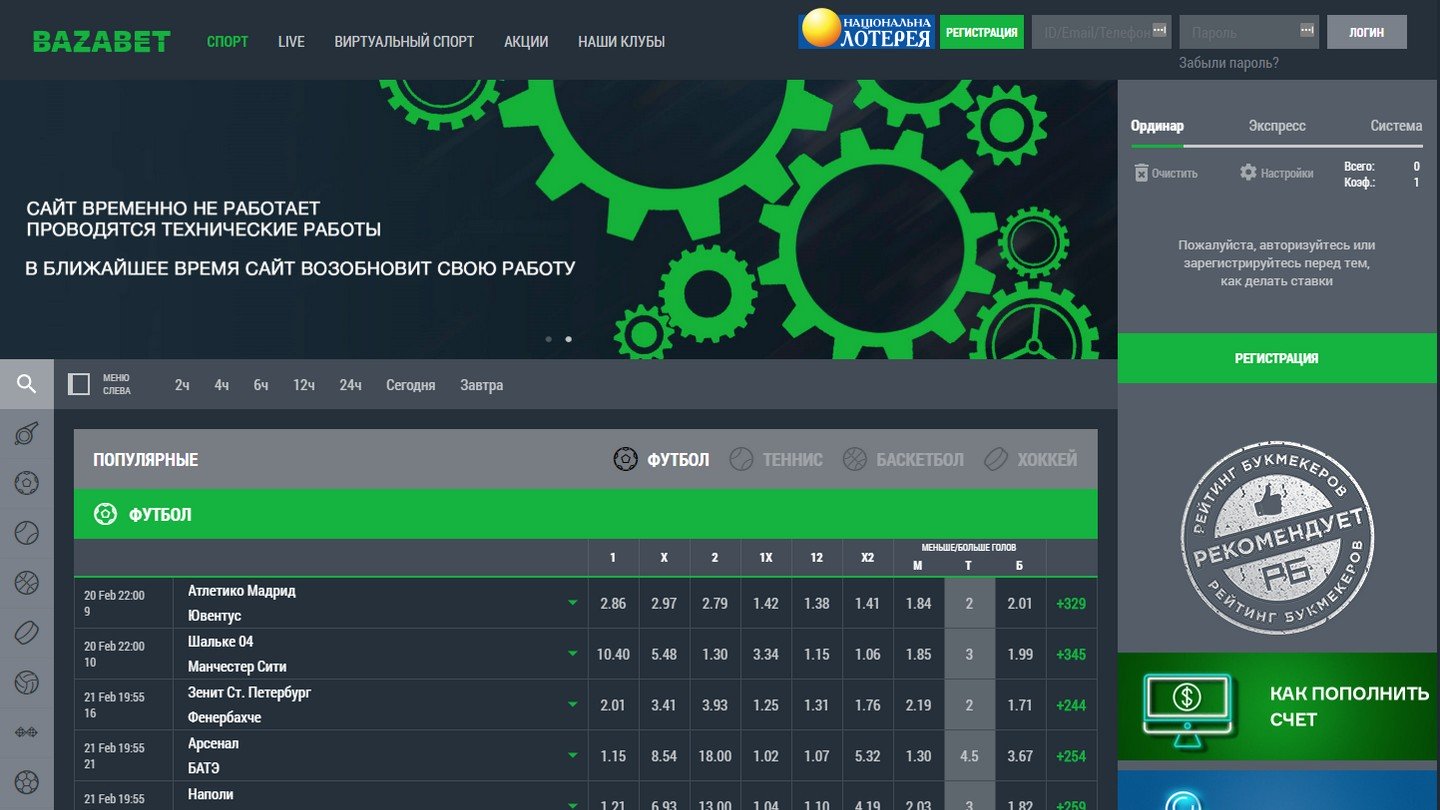
Task: Pick over-goals odds 2.01 in Атлетико row
Action: pos(1020,603)
